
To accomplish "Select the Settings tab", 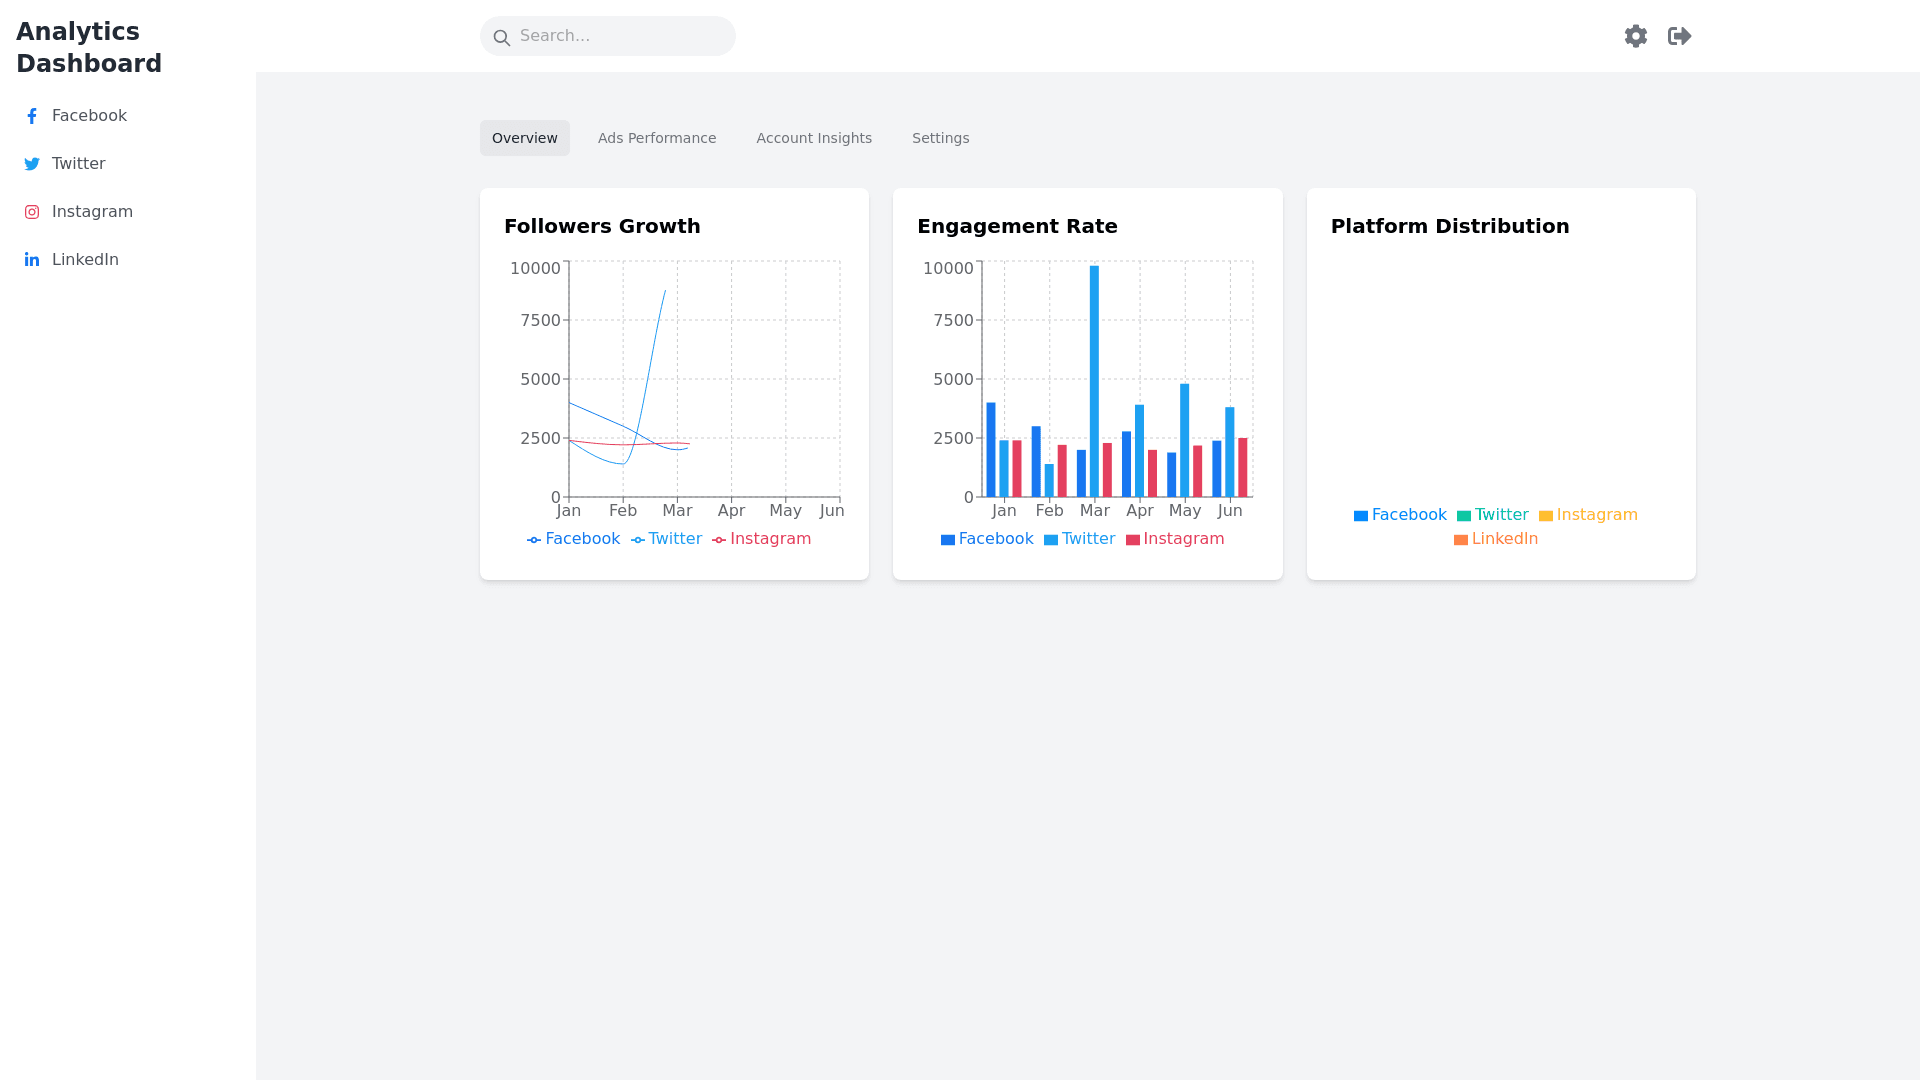I will (940, 138).
